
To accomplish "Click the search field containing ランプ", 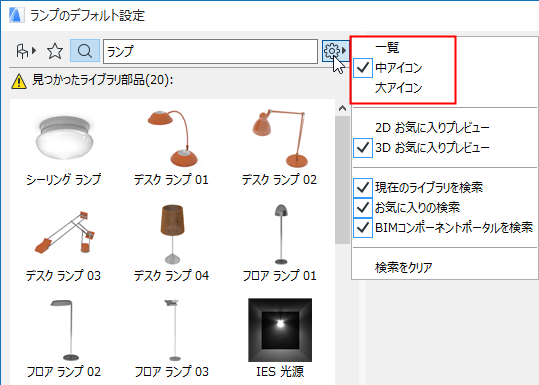I will coord(210,52).
